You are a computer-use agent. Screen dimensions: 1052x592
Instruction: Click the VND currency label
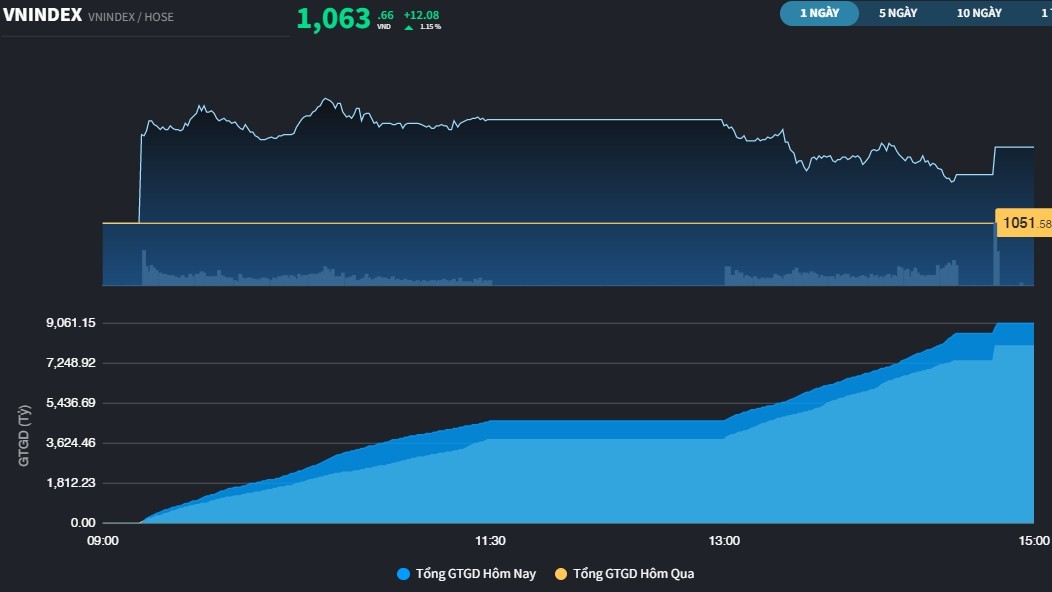click(384, 27)
